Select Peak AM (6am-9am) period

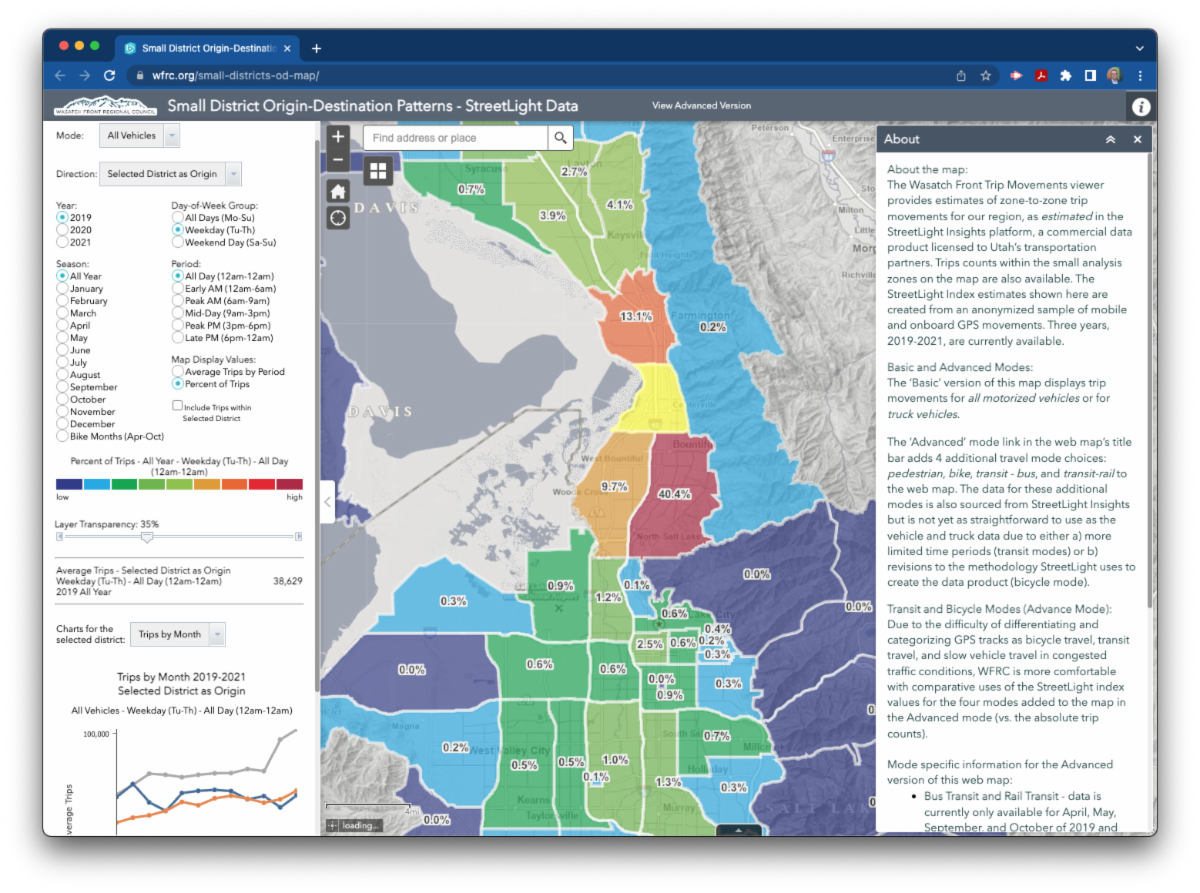(x=178, y=300)
